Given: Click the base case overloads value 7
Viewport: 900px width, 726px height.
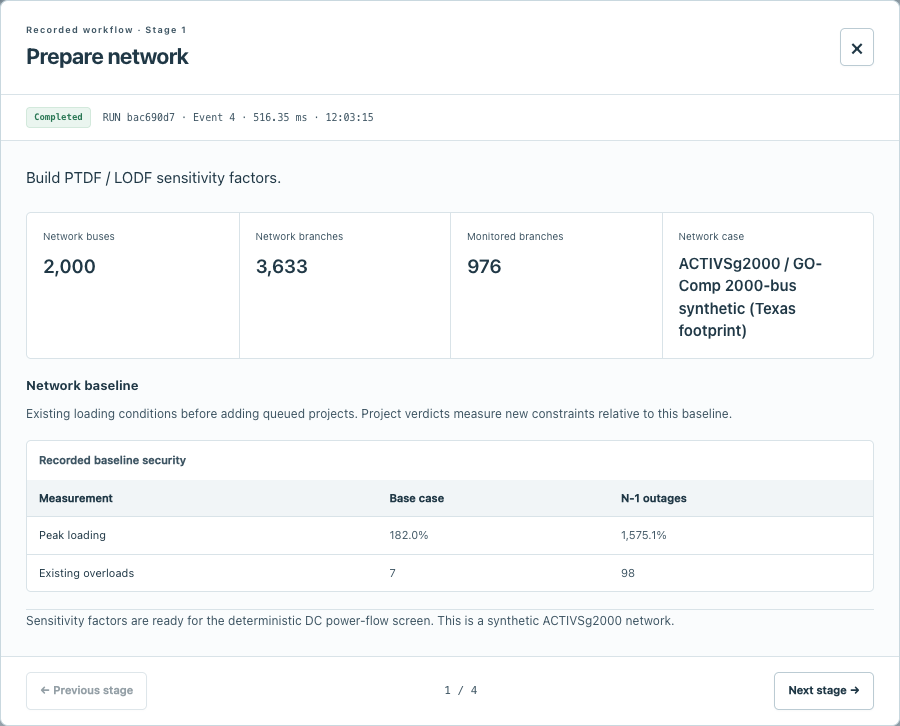Looking at the screenshot, I should (393, 573).
